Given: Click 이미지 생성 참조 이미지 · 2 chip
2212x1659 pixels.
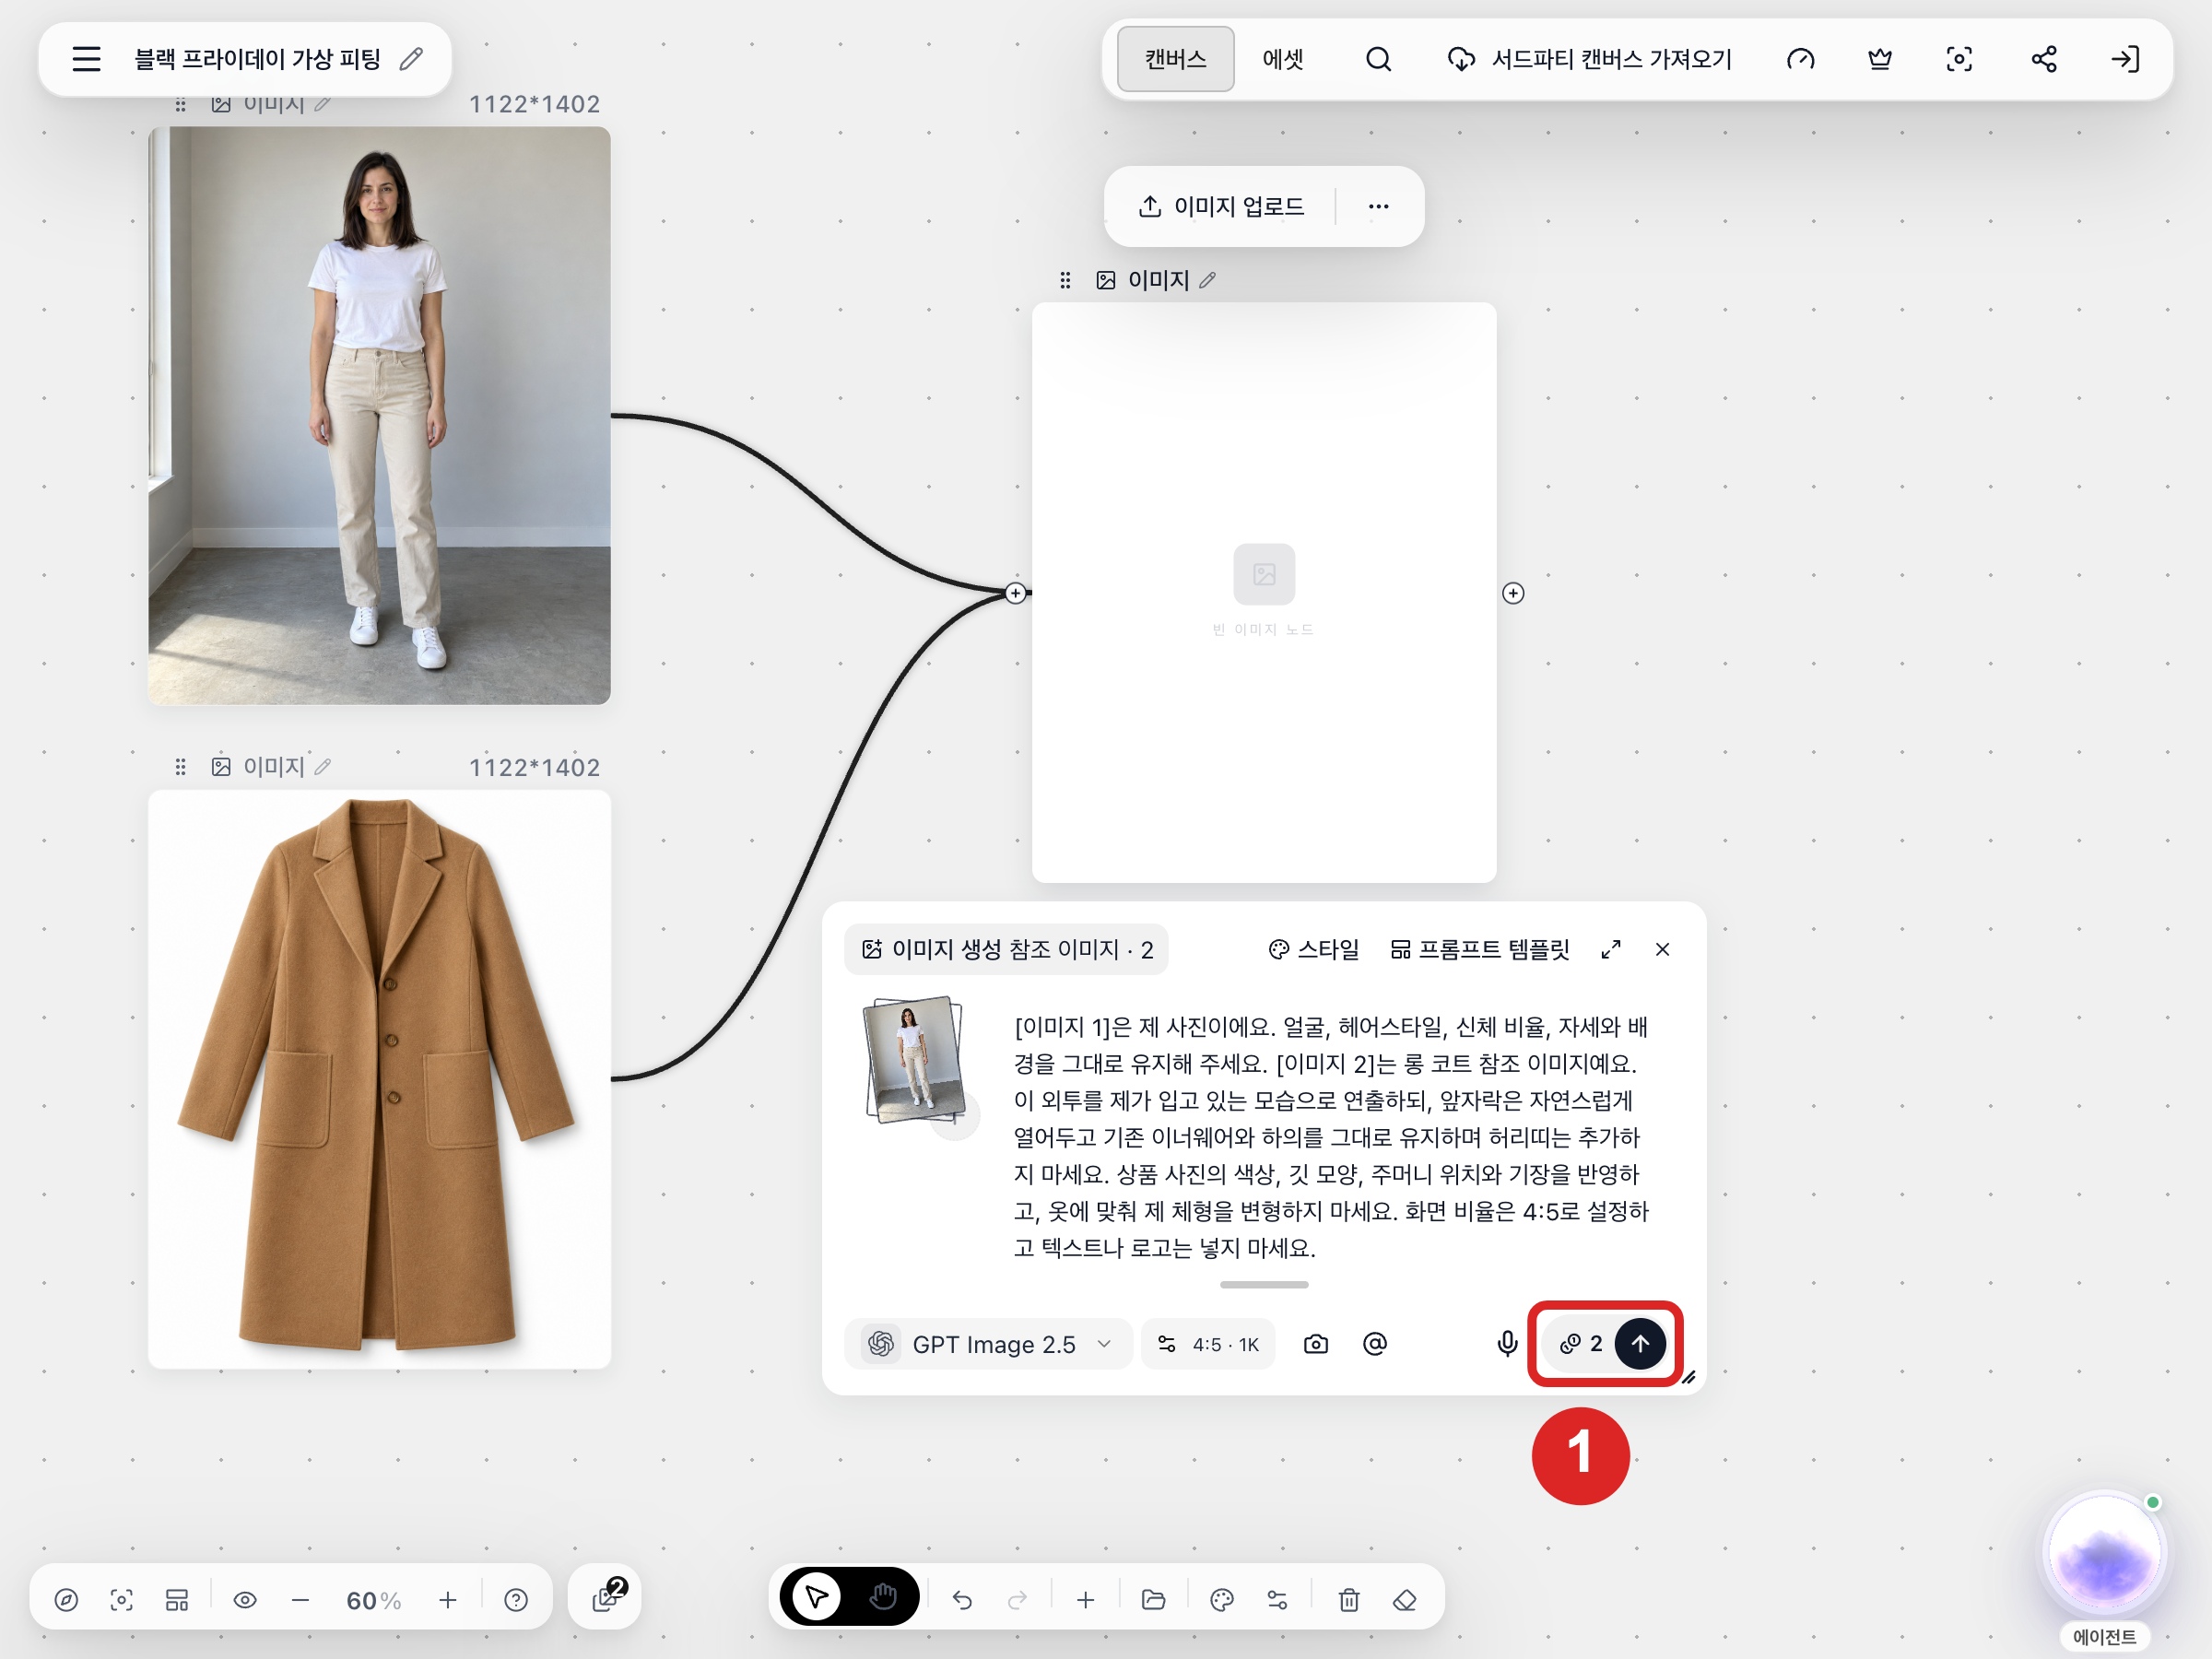Looking at the screenshot, I should coord(1006,949).
